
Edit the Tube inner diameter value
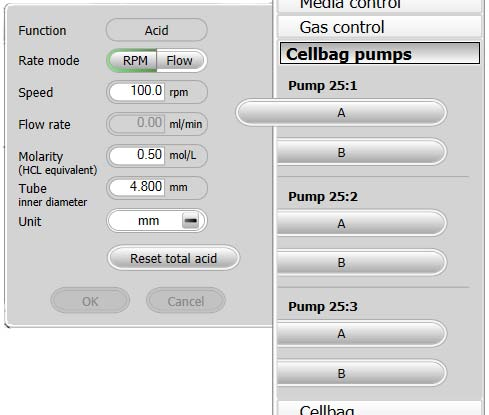point(137,187)
